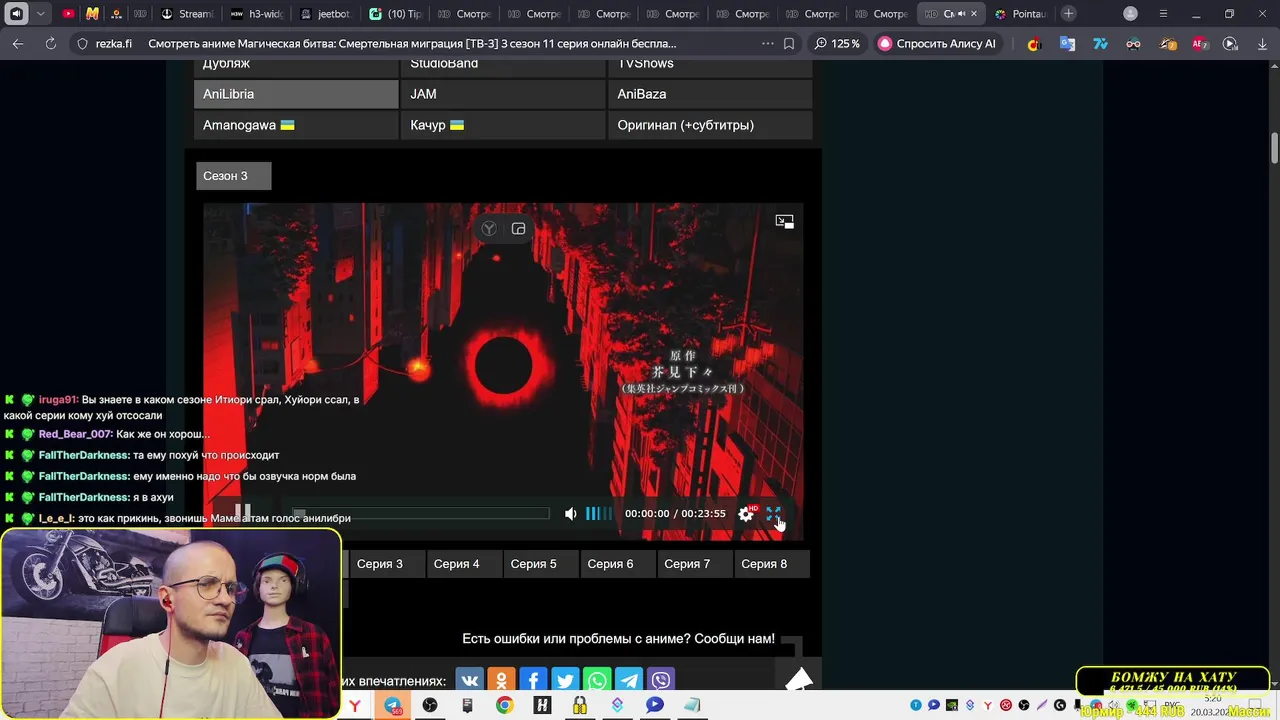Click chat username iruga91
This screenshot has width=1280, height=720.
(58, 399)
